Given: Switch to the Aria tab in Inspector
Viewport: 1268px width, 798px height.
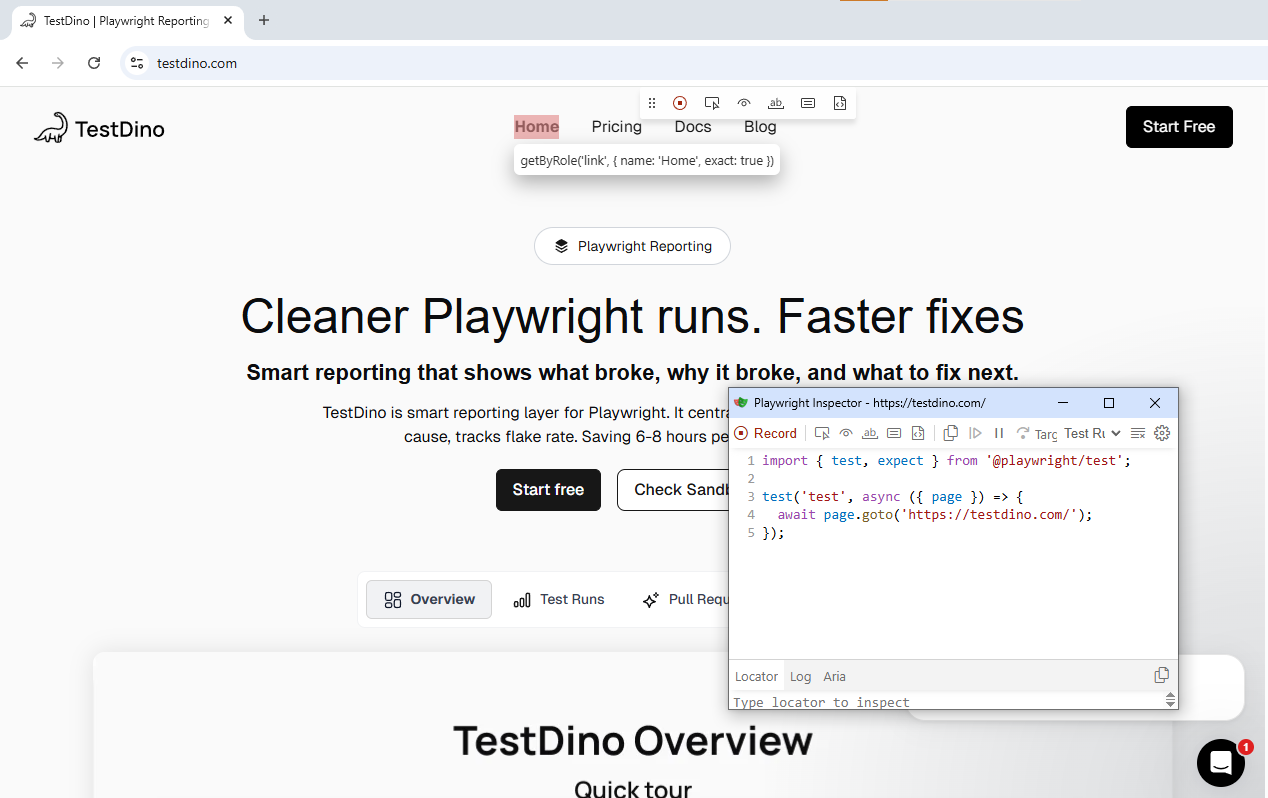Looking at the screenshot, I should coord(834,676).
